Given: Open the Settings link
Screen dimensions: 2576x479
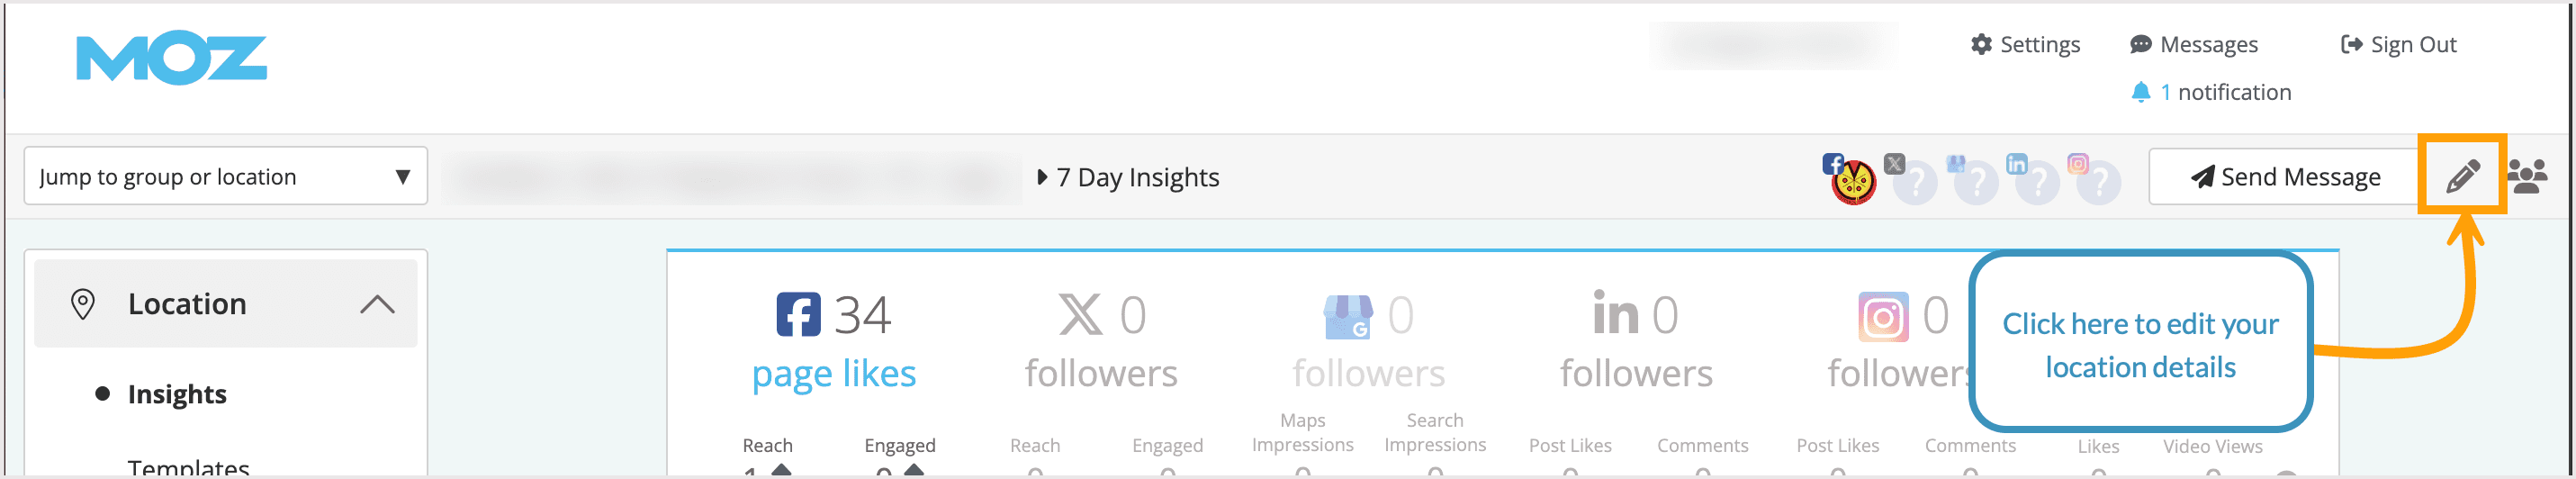Looking at the screenshot, I should 2025,44.
